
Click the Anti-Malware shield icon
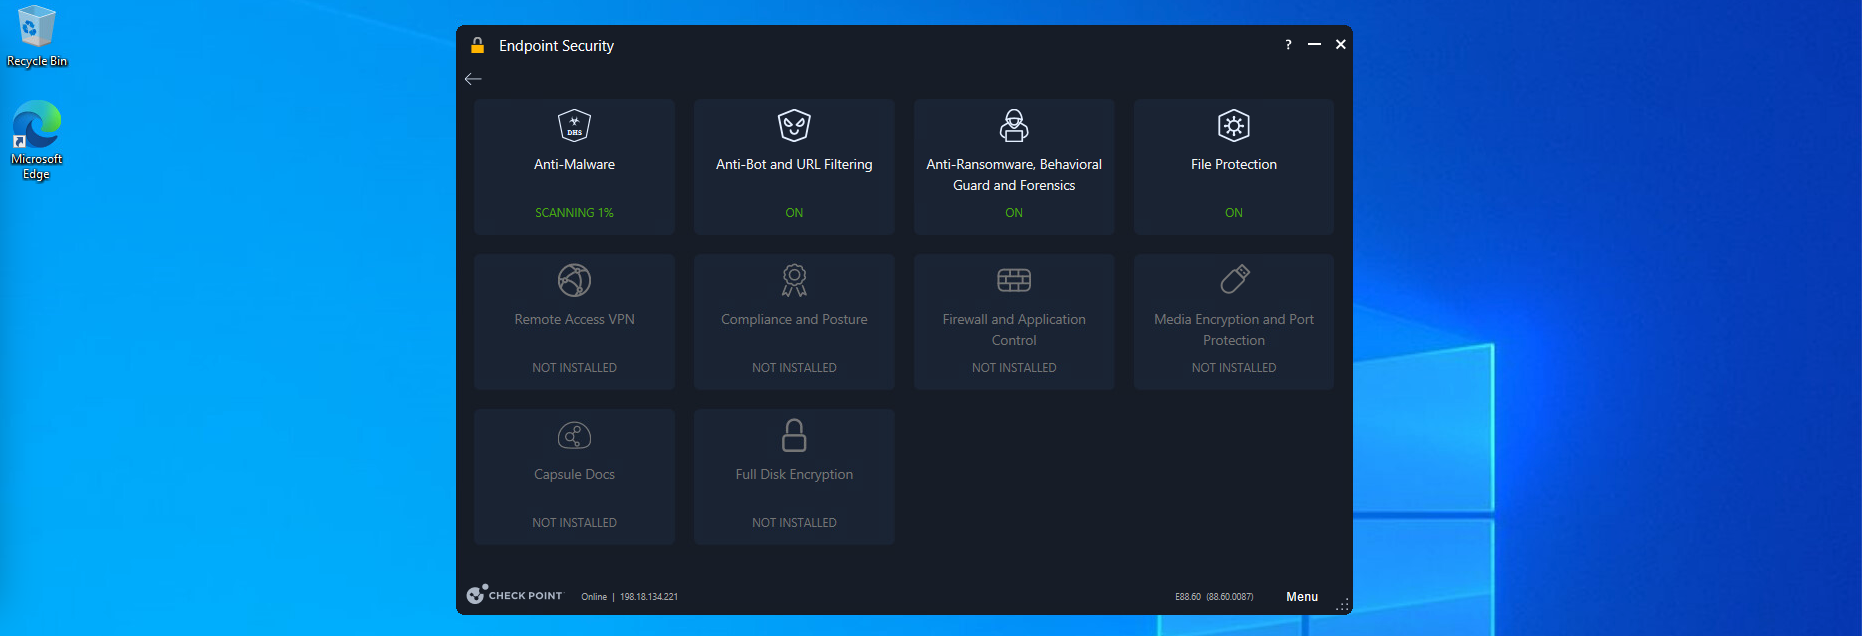click(574, 126)
